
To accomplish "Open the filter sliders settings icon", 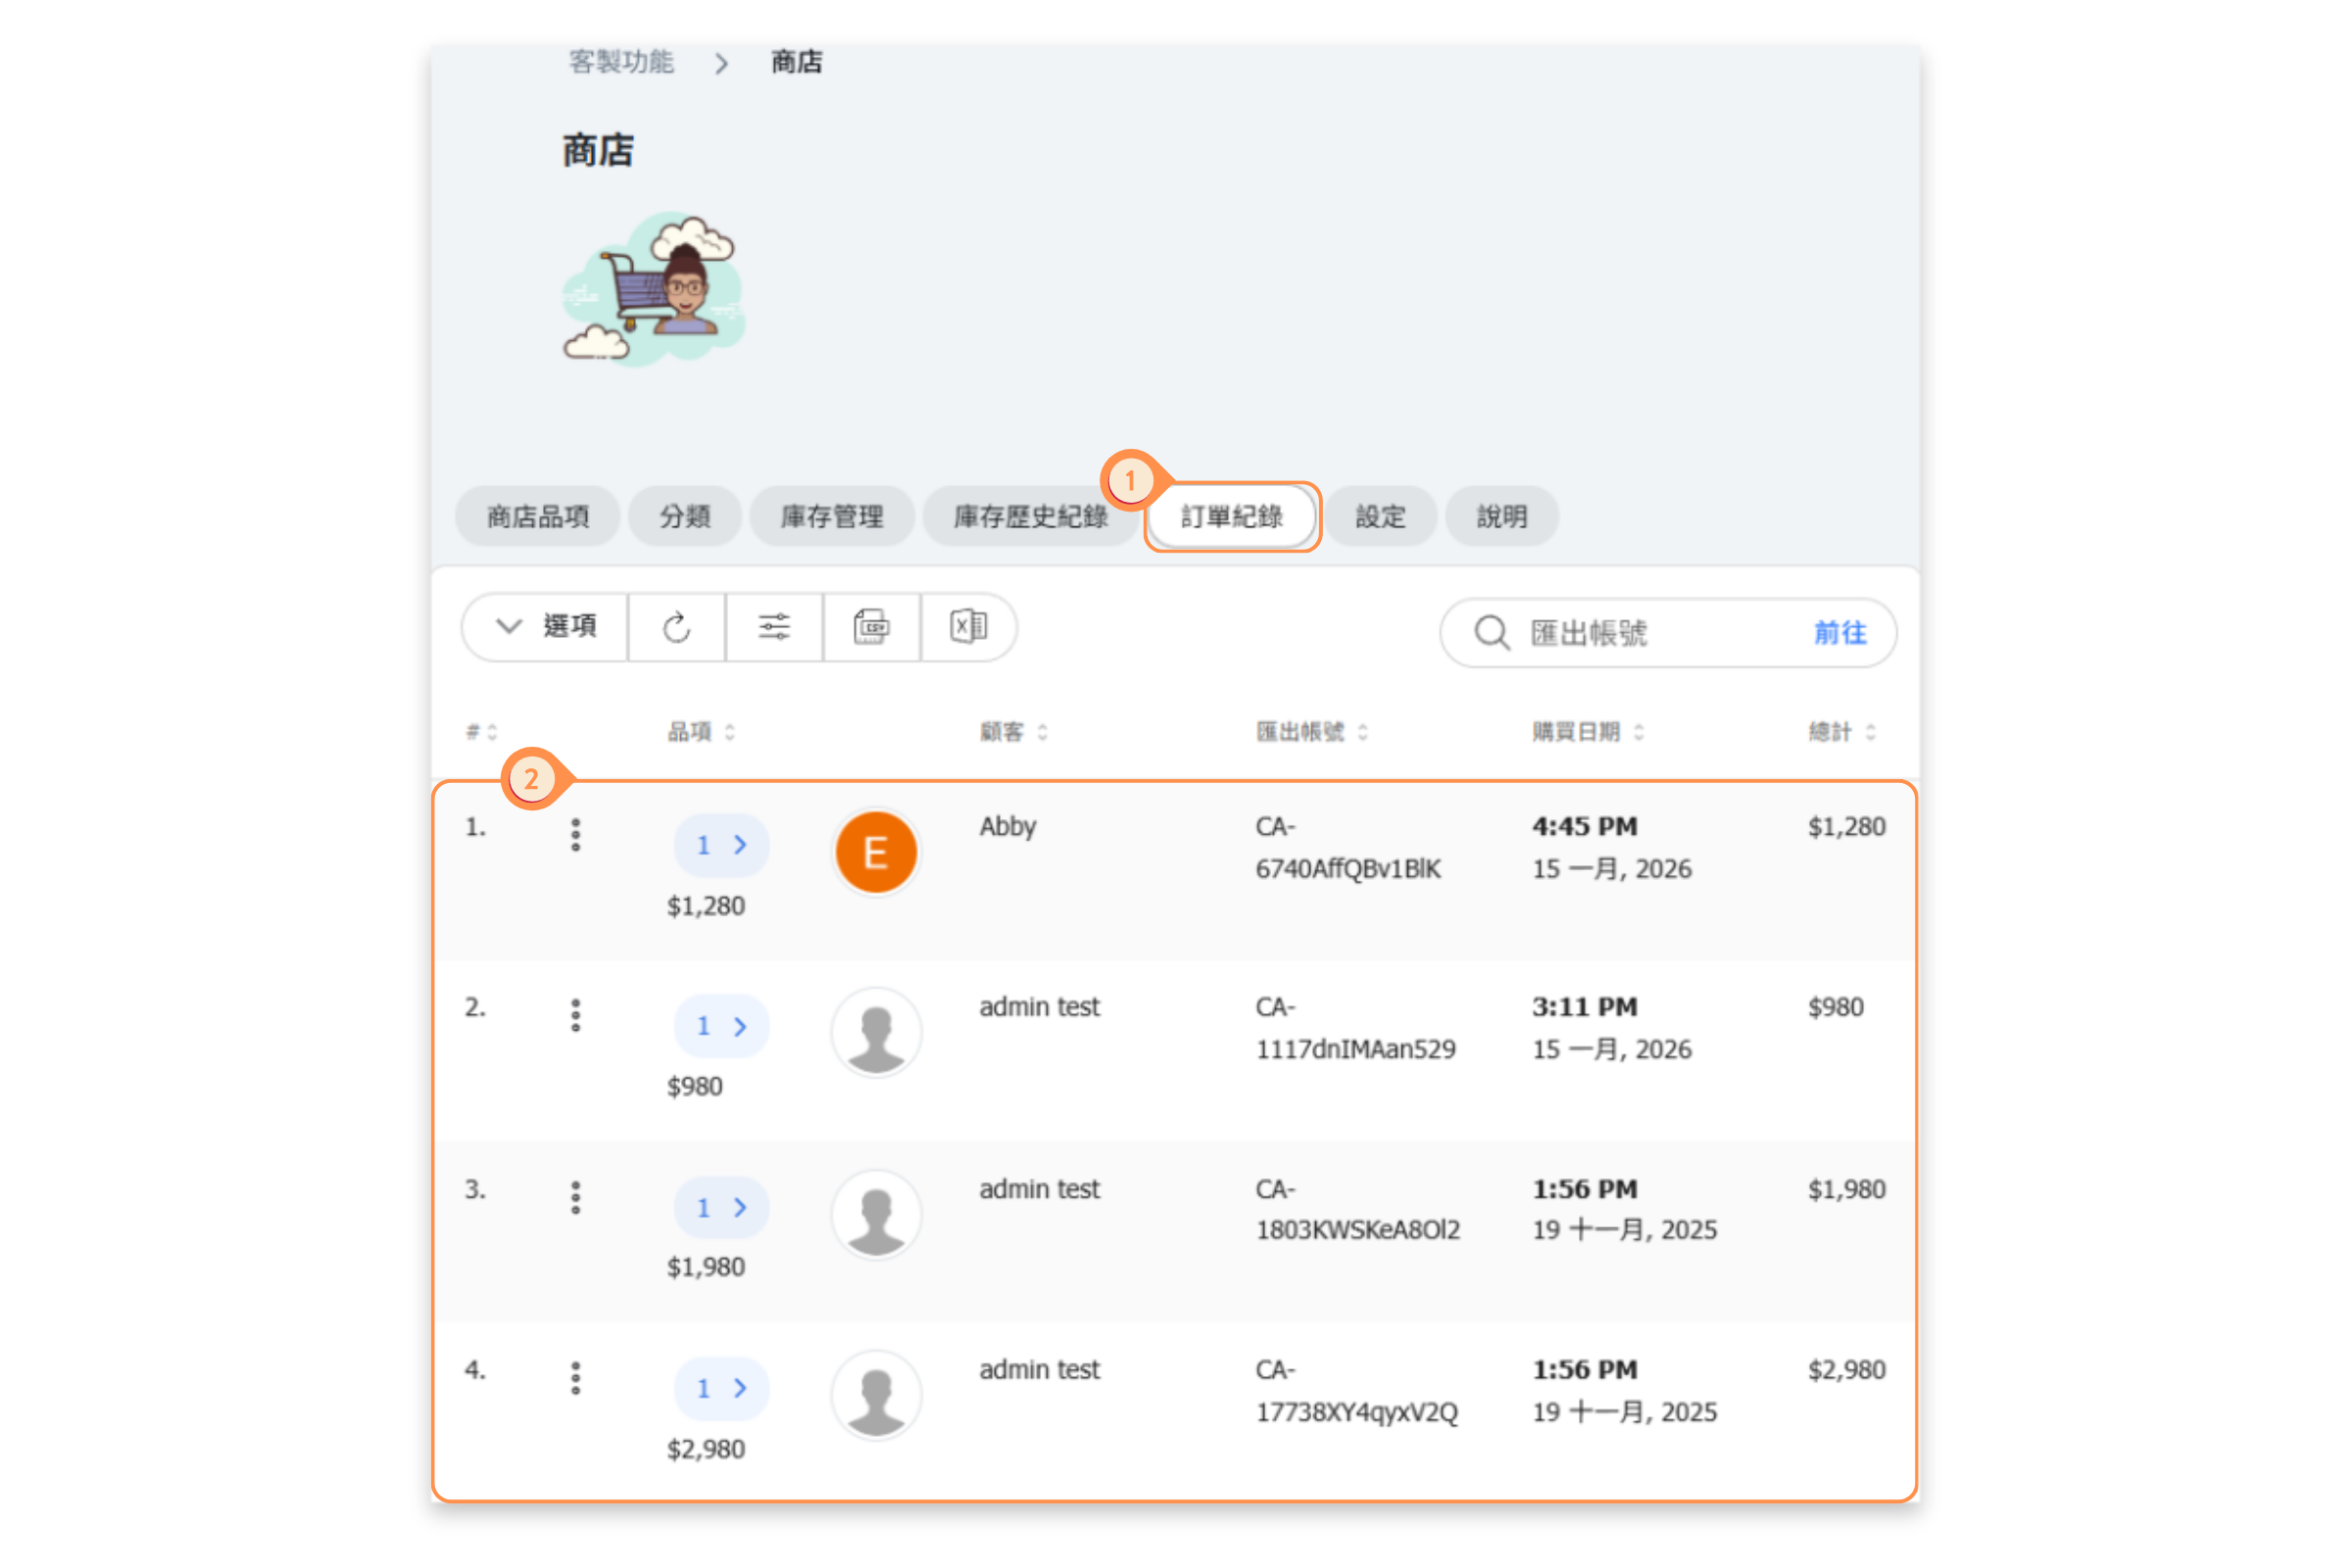I will click(x=774, y=628).
